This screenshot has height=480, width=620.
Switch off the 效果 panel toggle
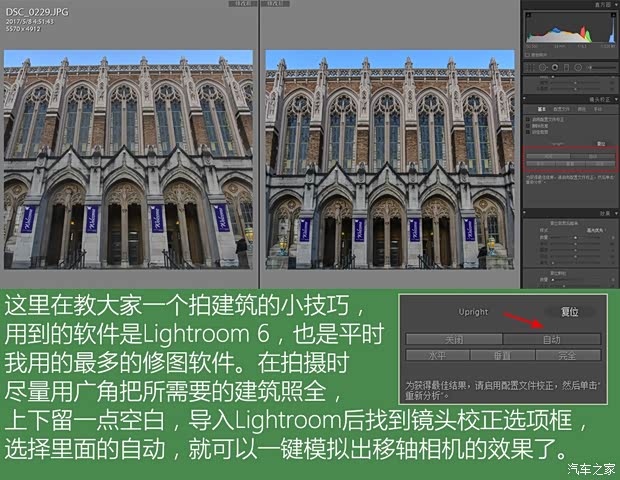tap(525, 213)
